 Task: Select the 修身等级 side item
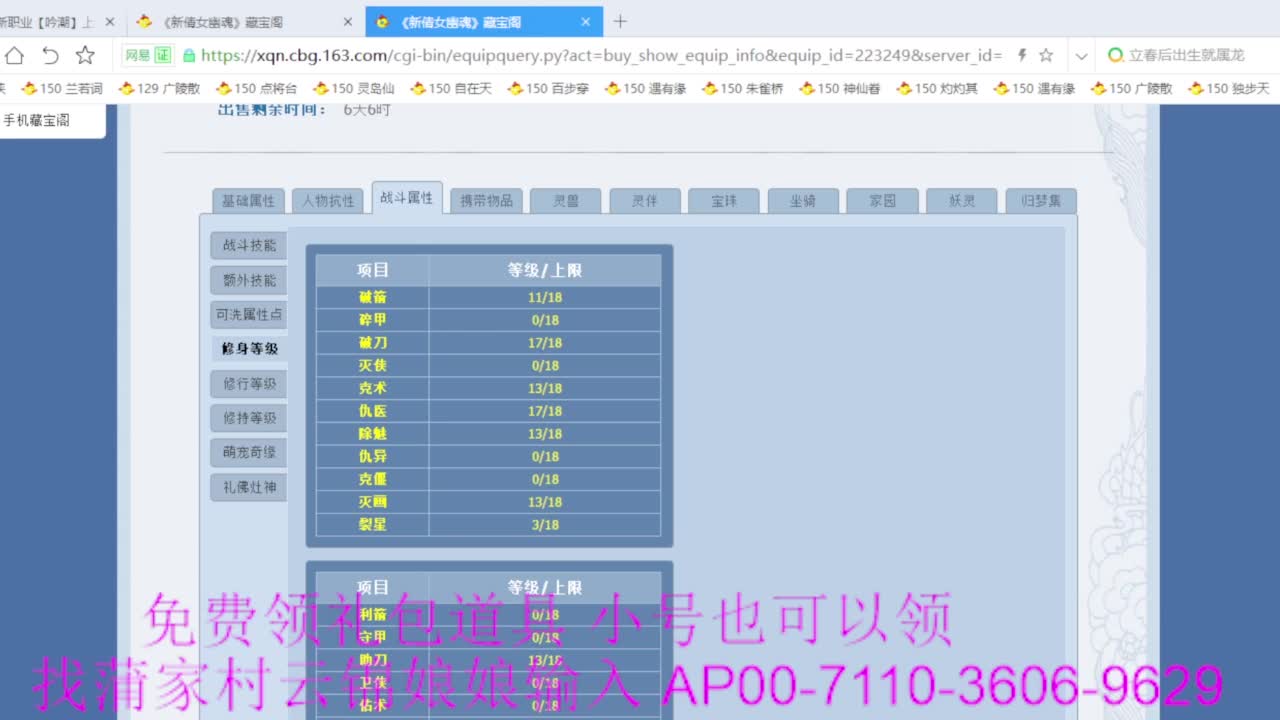249,349
